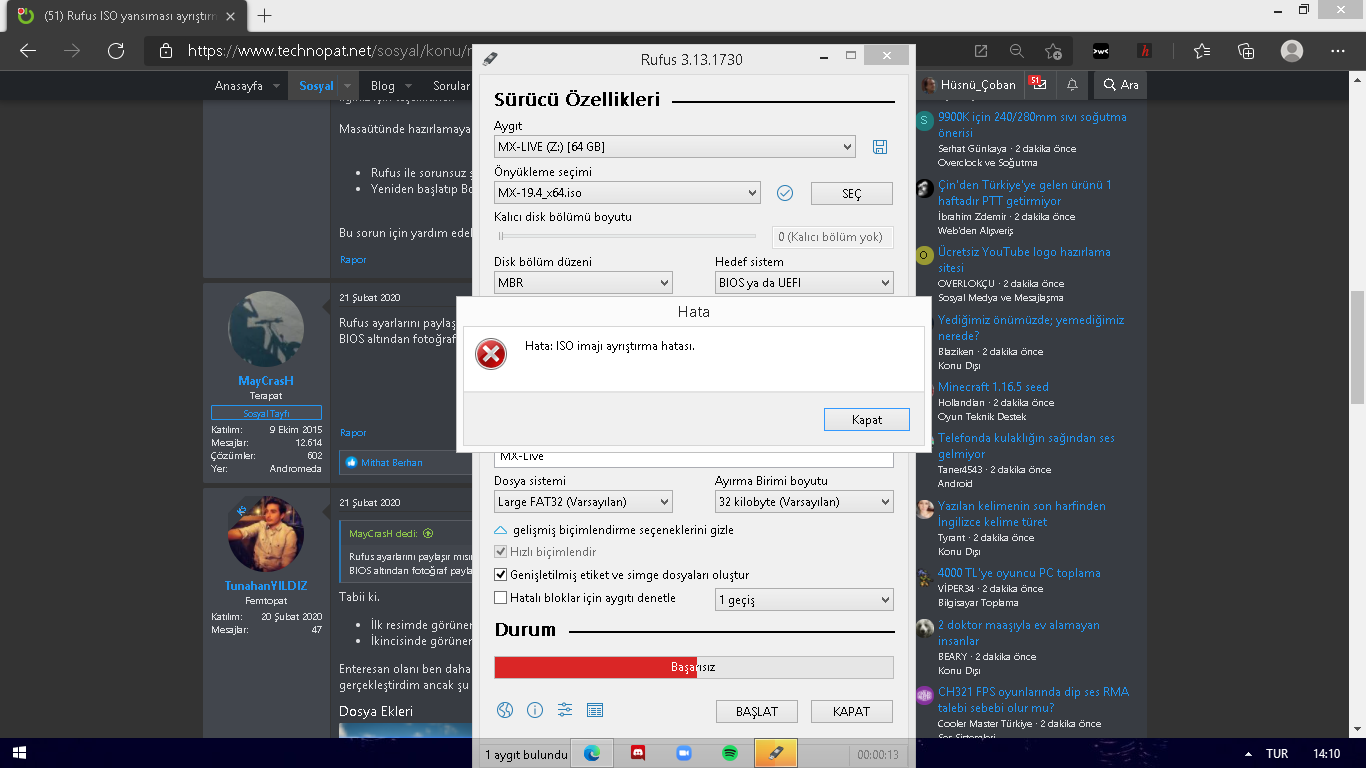1366x768 pixels.
Task: Switch to Zoom in the taskbar
Action: click(x=684, y=753)
